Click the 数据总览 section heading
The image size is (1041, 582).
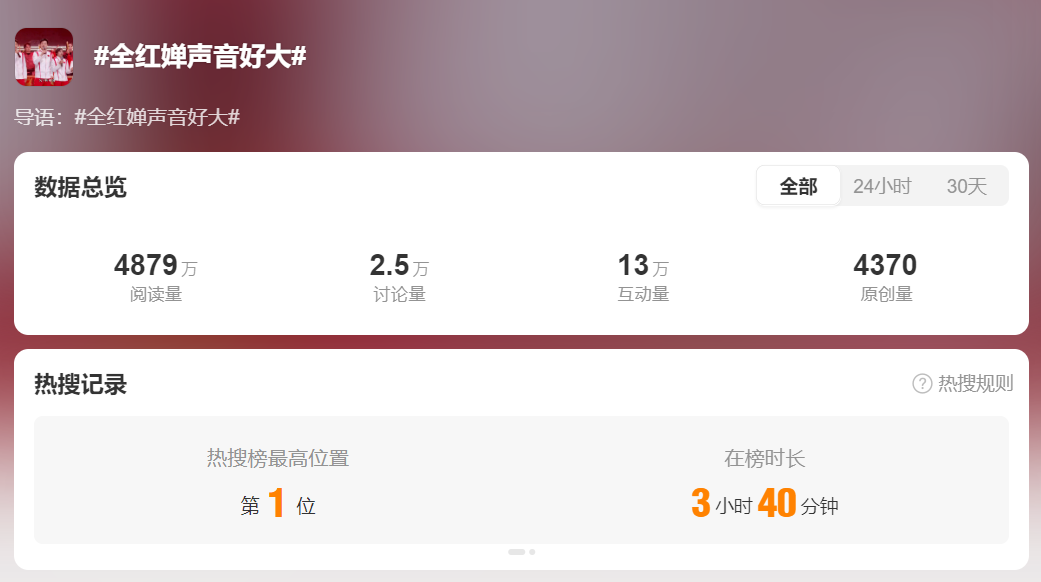tap(80, 187)
